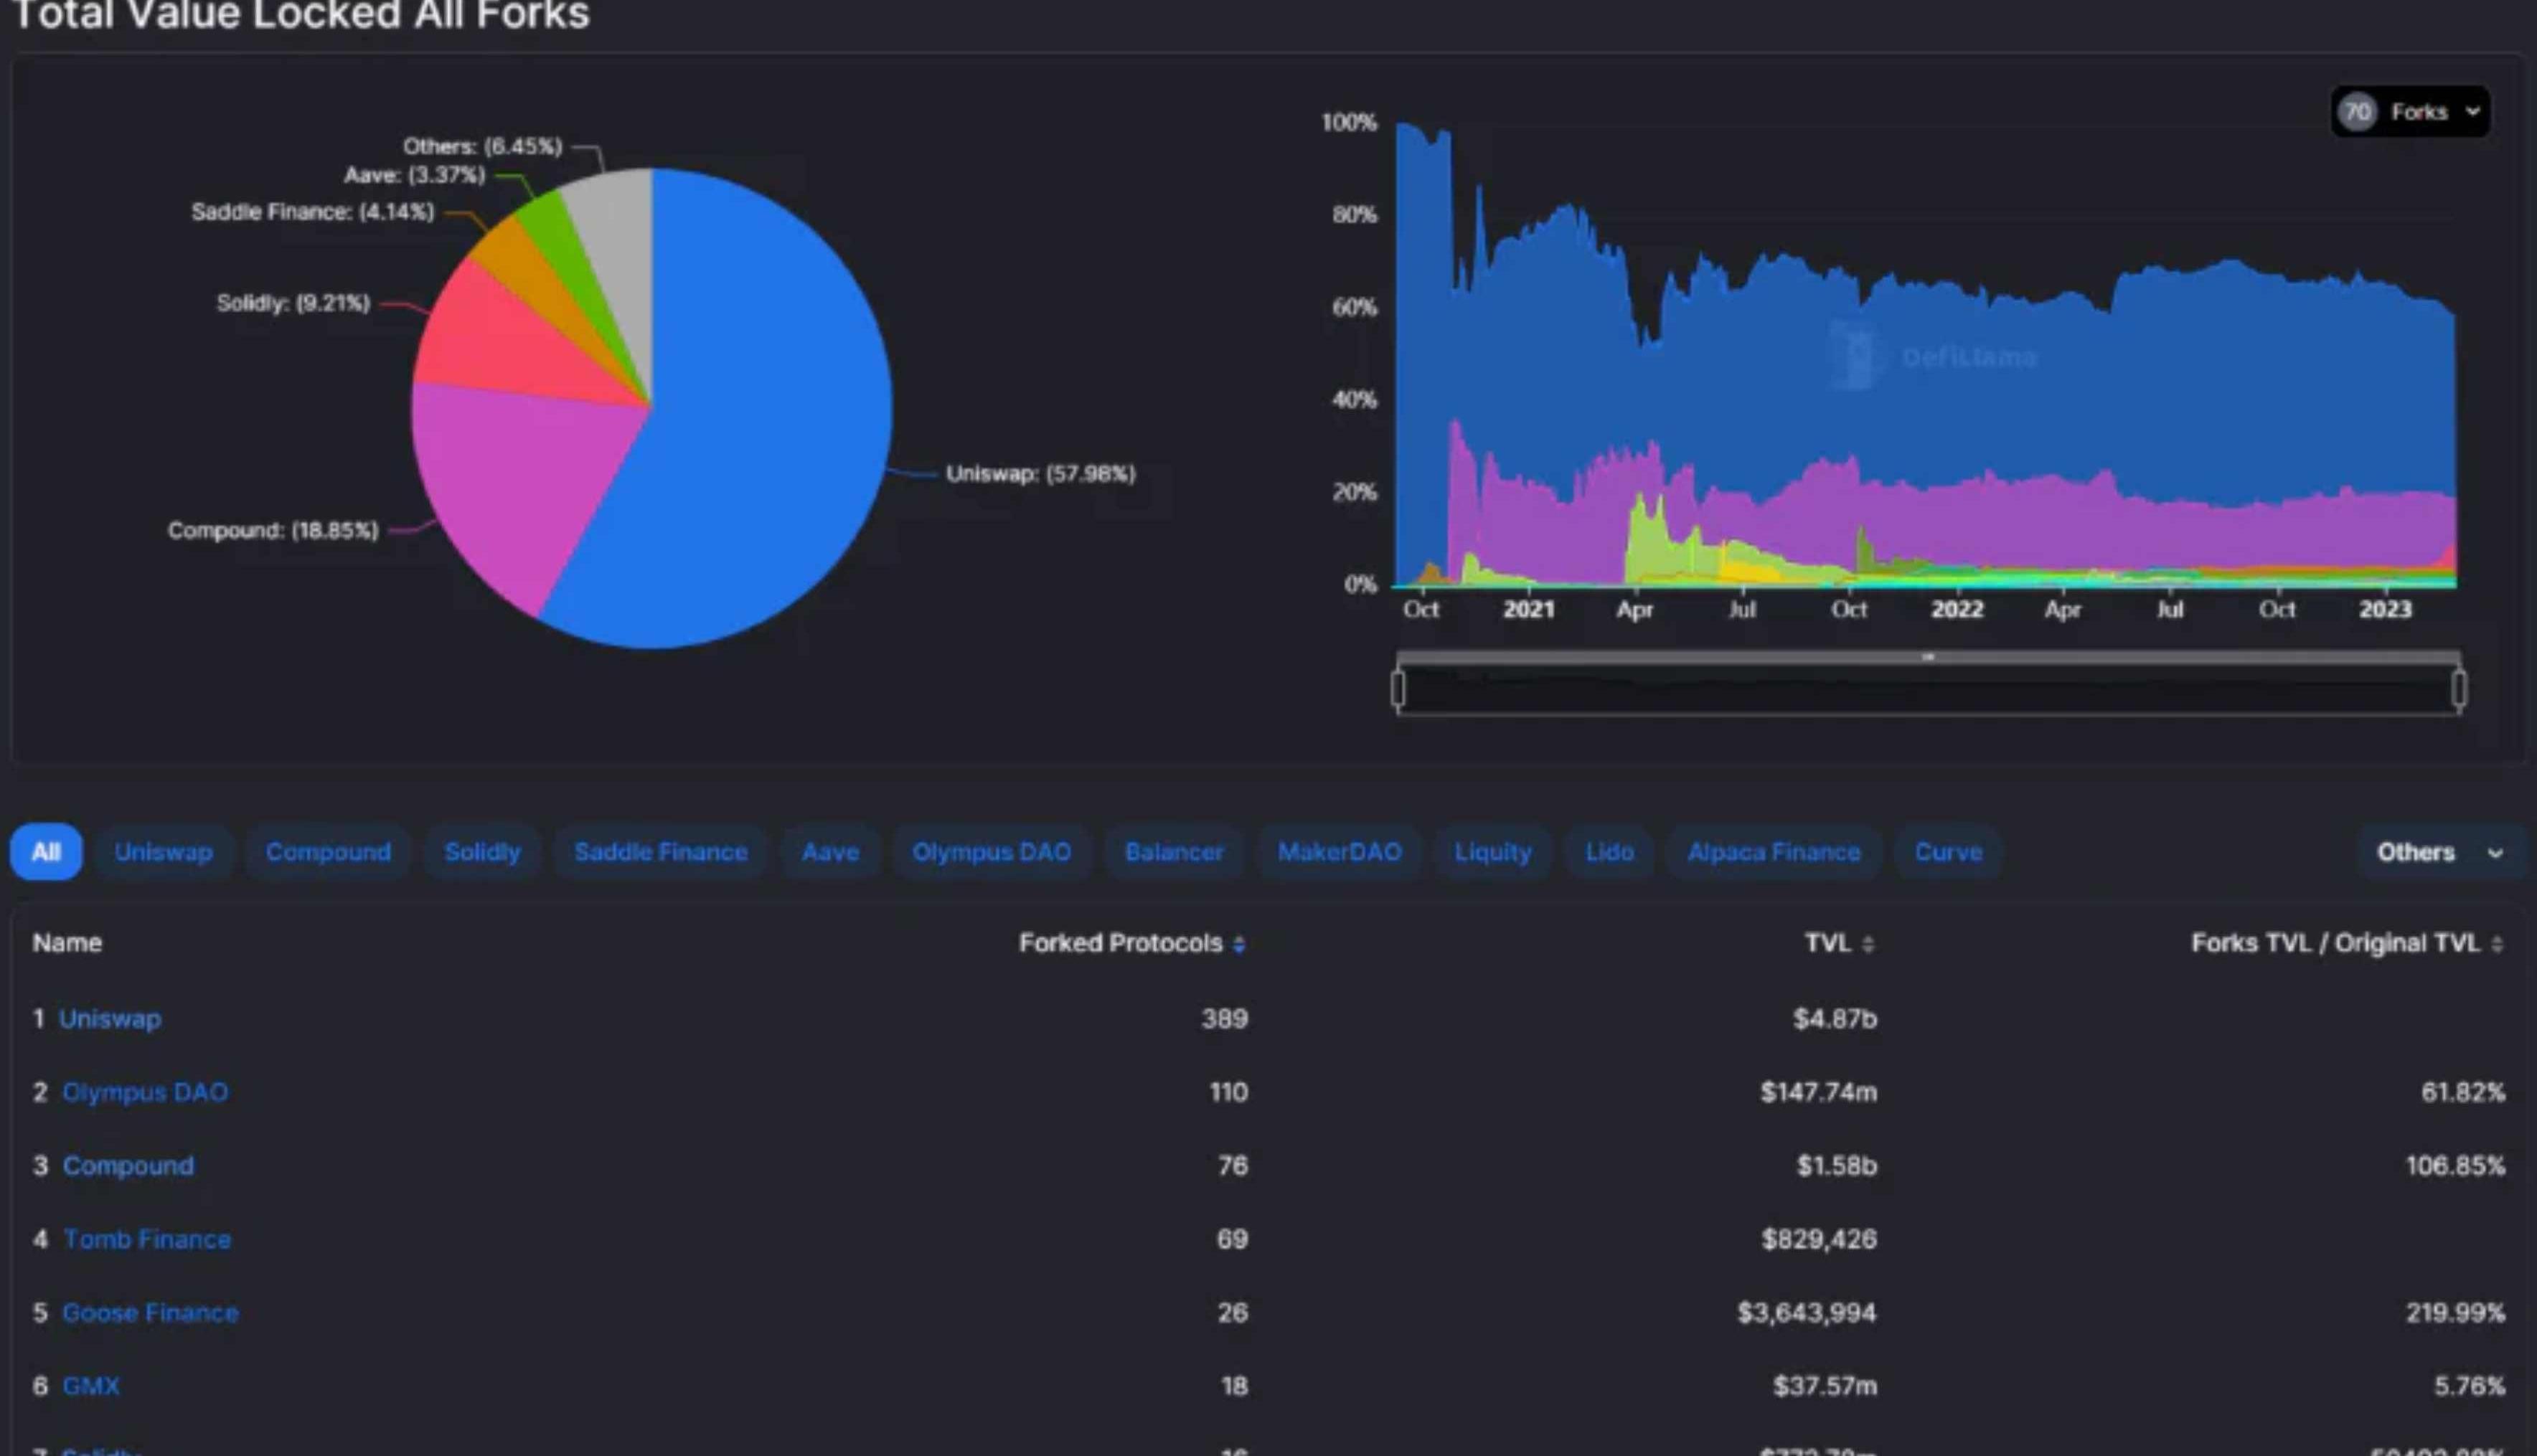The image size is (2537, 1456).
Task: Click the TVL sort arrows icon
Action: tap(1868, 944)
